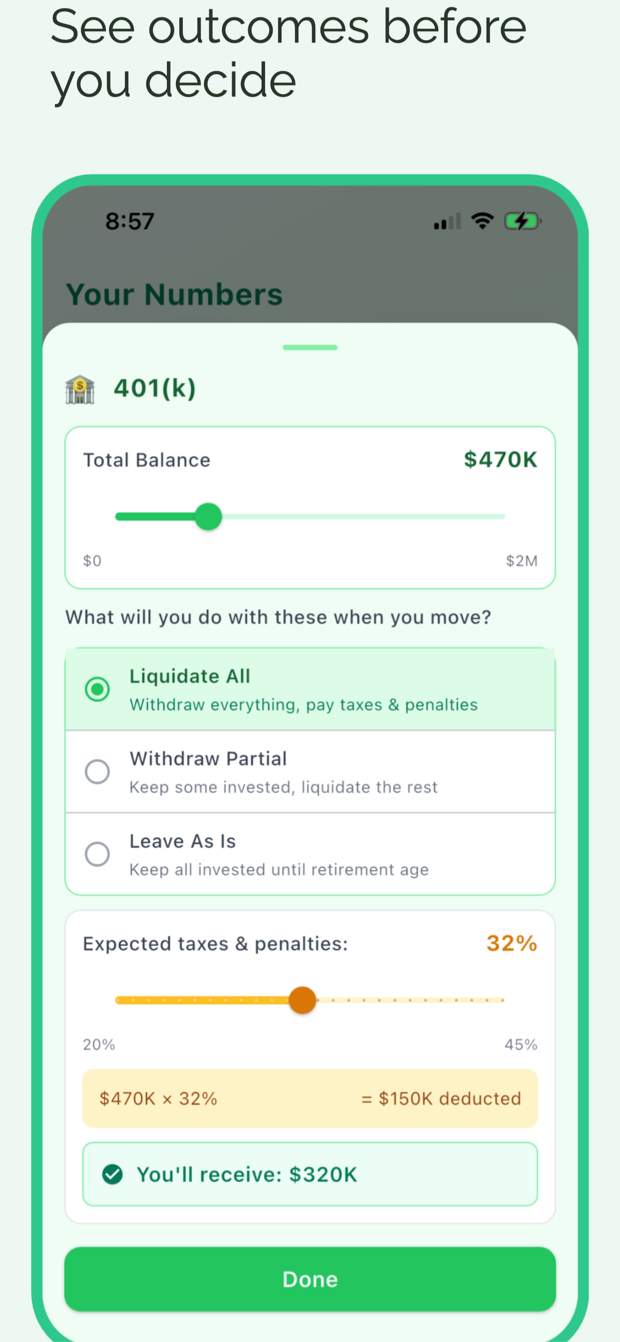Screen dimensions: 620x1342
Task: Open the Your Numbers header
Action: 174,294
